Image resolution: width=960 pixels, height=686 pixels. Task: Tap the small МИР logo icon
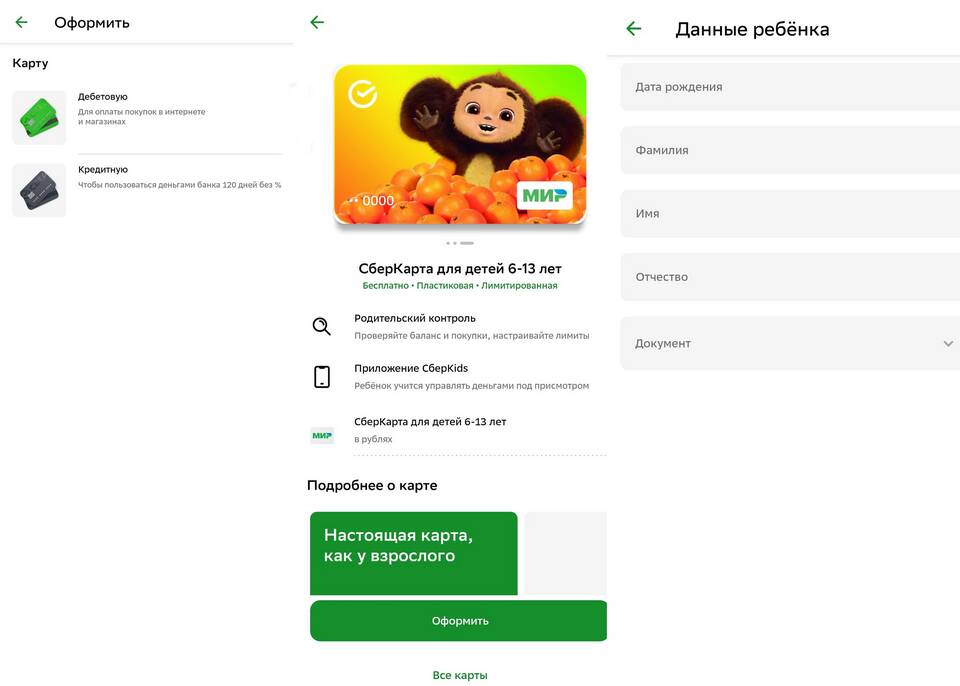pos(322,435)
